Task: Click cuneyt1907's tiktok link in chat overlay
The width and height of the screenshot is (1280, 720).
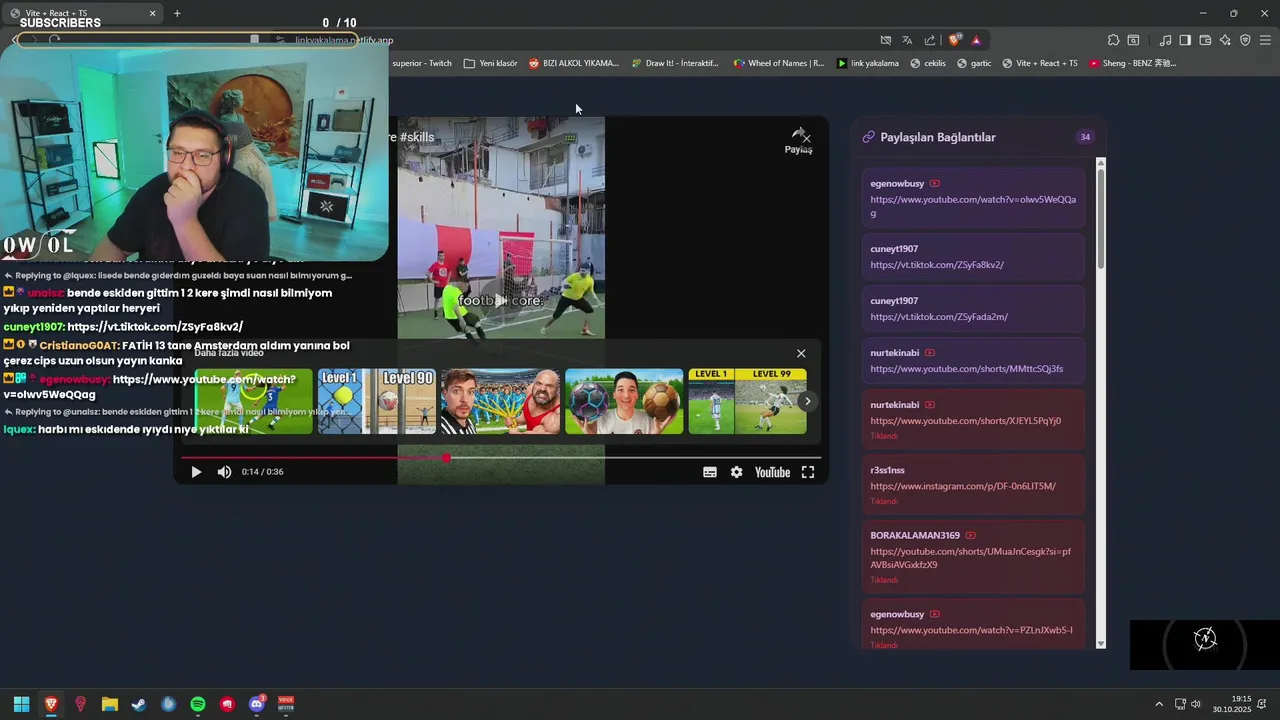Action: pos(155,327)
